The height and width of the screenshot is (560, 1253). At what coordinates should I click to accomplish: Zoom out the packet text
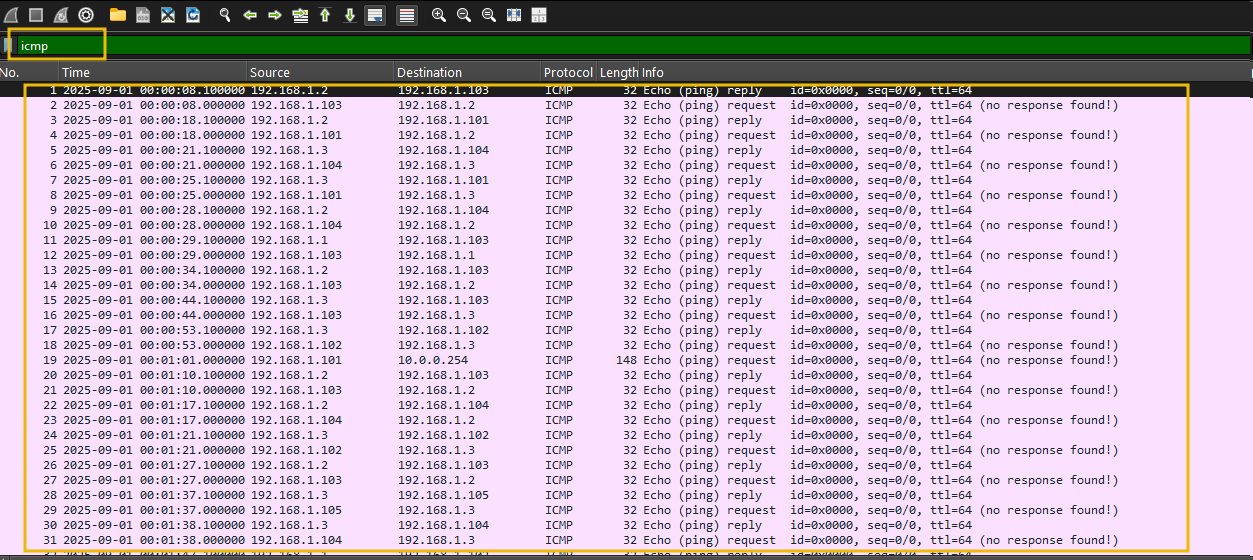click(464, 15)
